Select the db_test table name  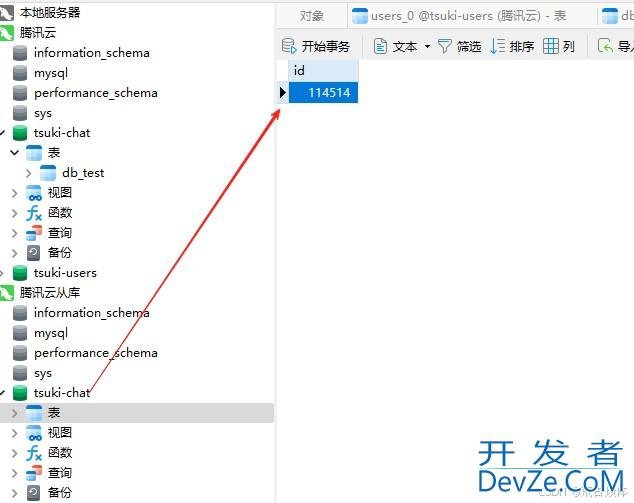tap(83, 173)
